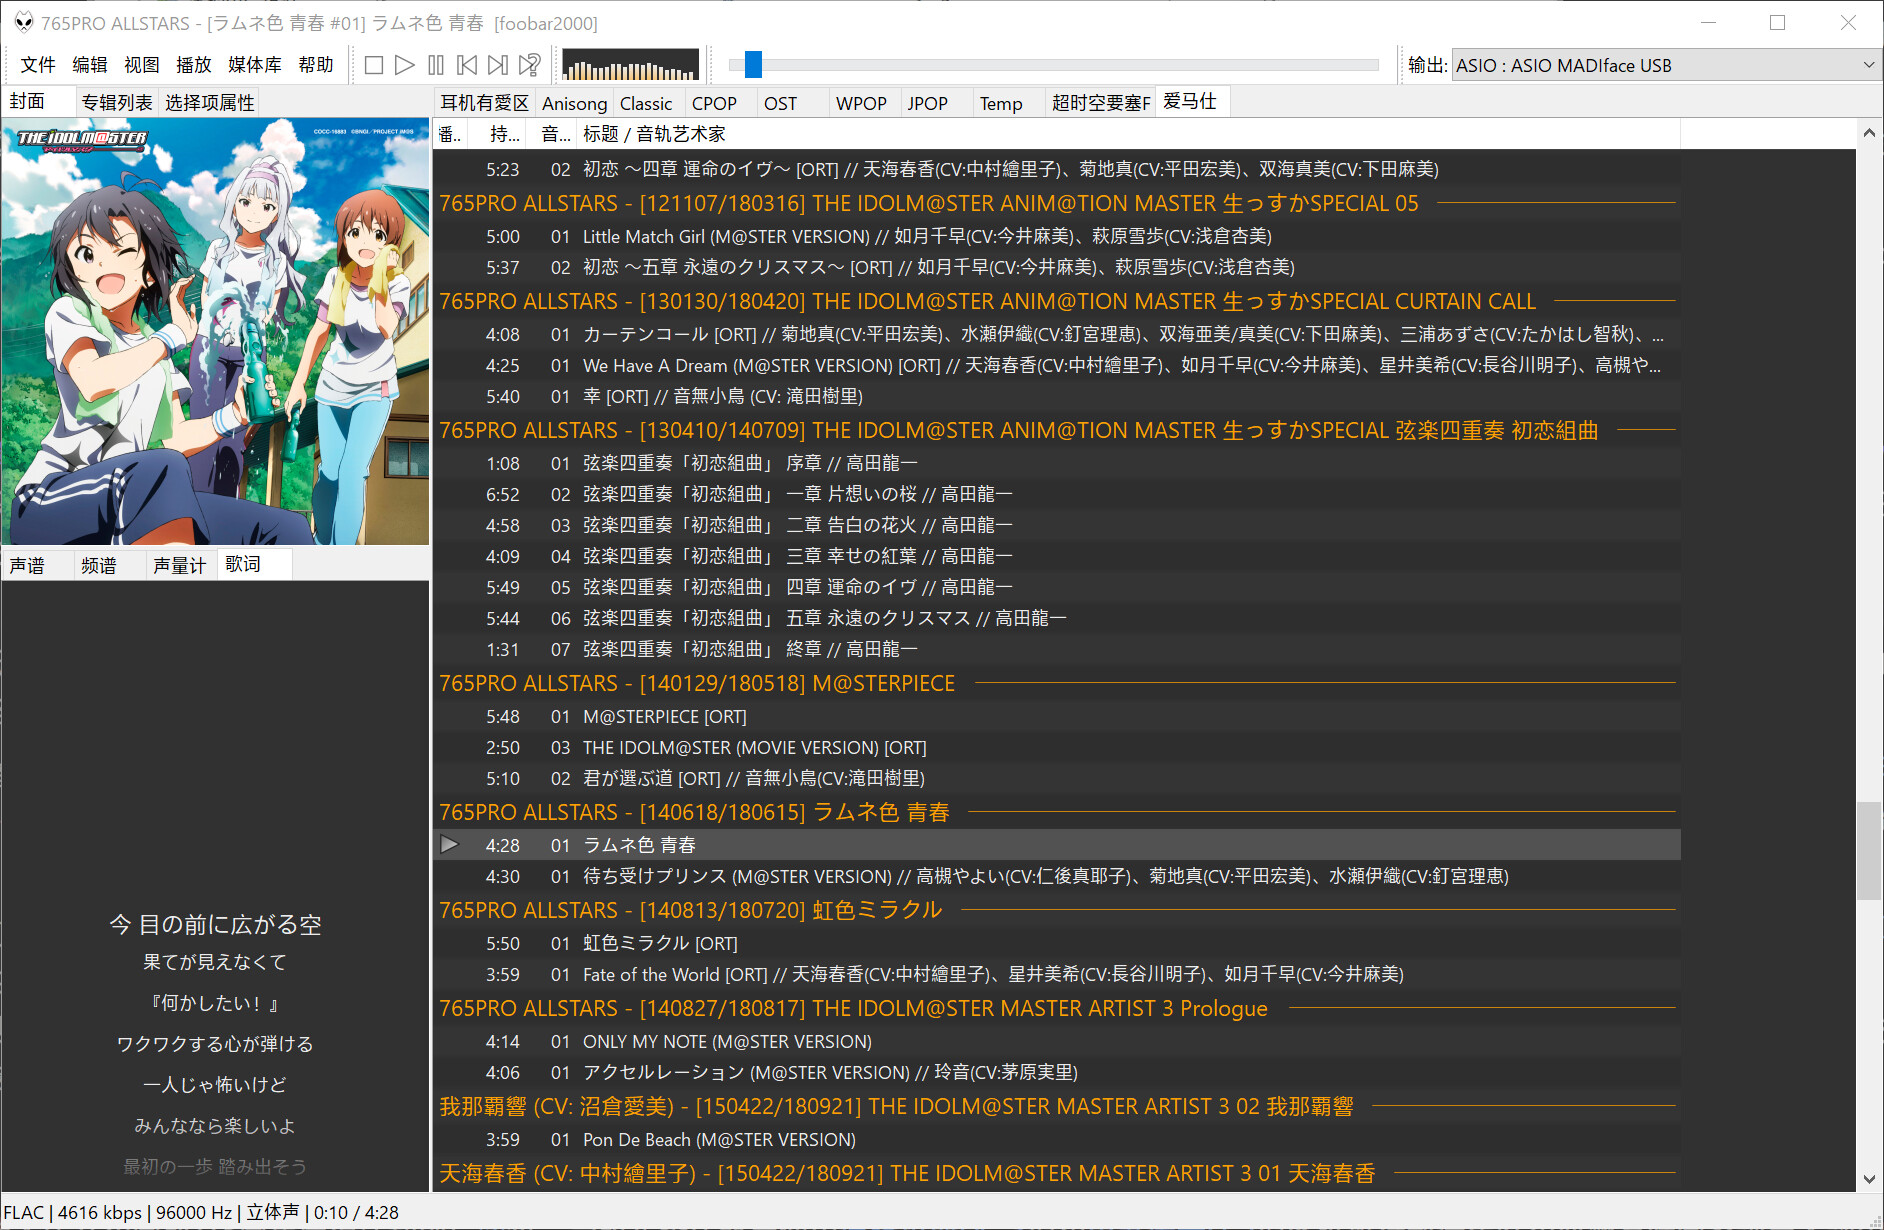Switch to the 频谱 tab

coord(109,565)
